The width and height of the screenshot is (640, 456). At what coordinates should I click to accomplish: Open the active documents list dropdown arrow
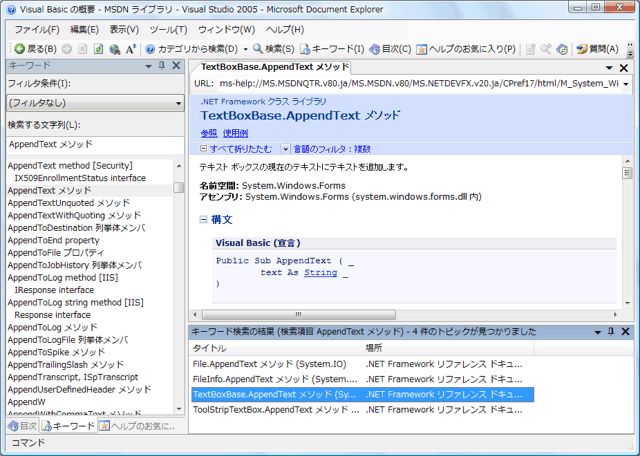(609, 68)
